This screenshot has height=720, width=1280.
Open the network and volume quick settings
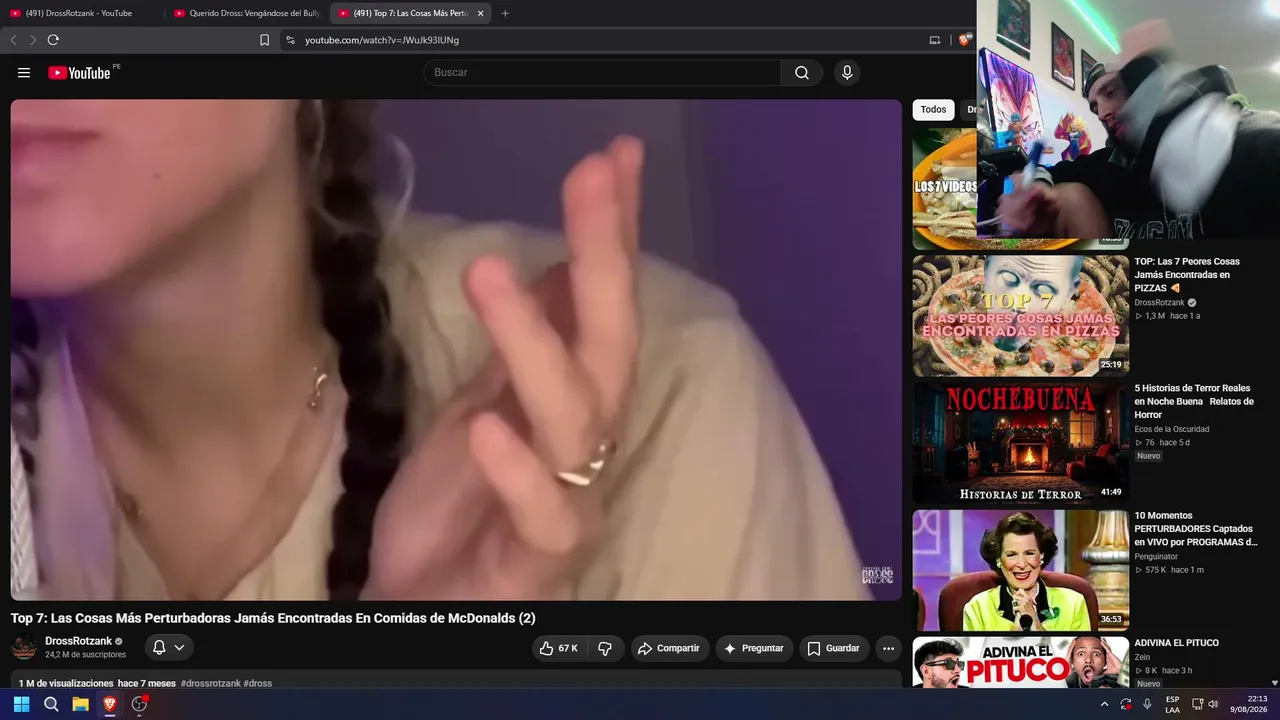(x=1205, y=704)
